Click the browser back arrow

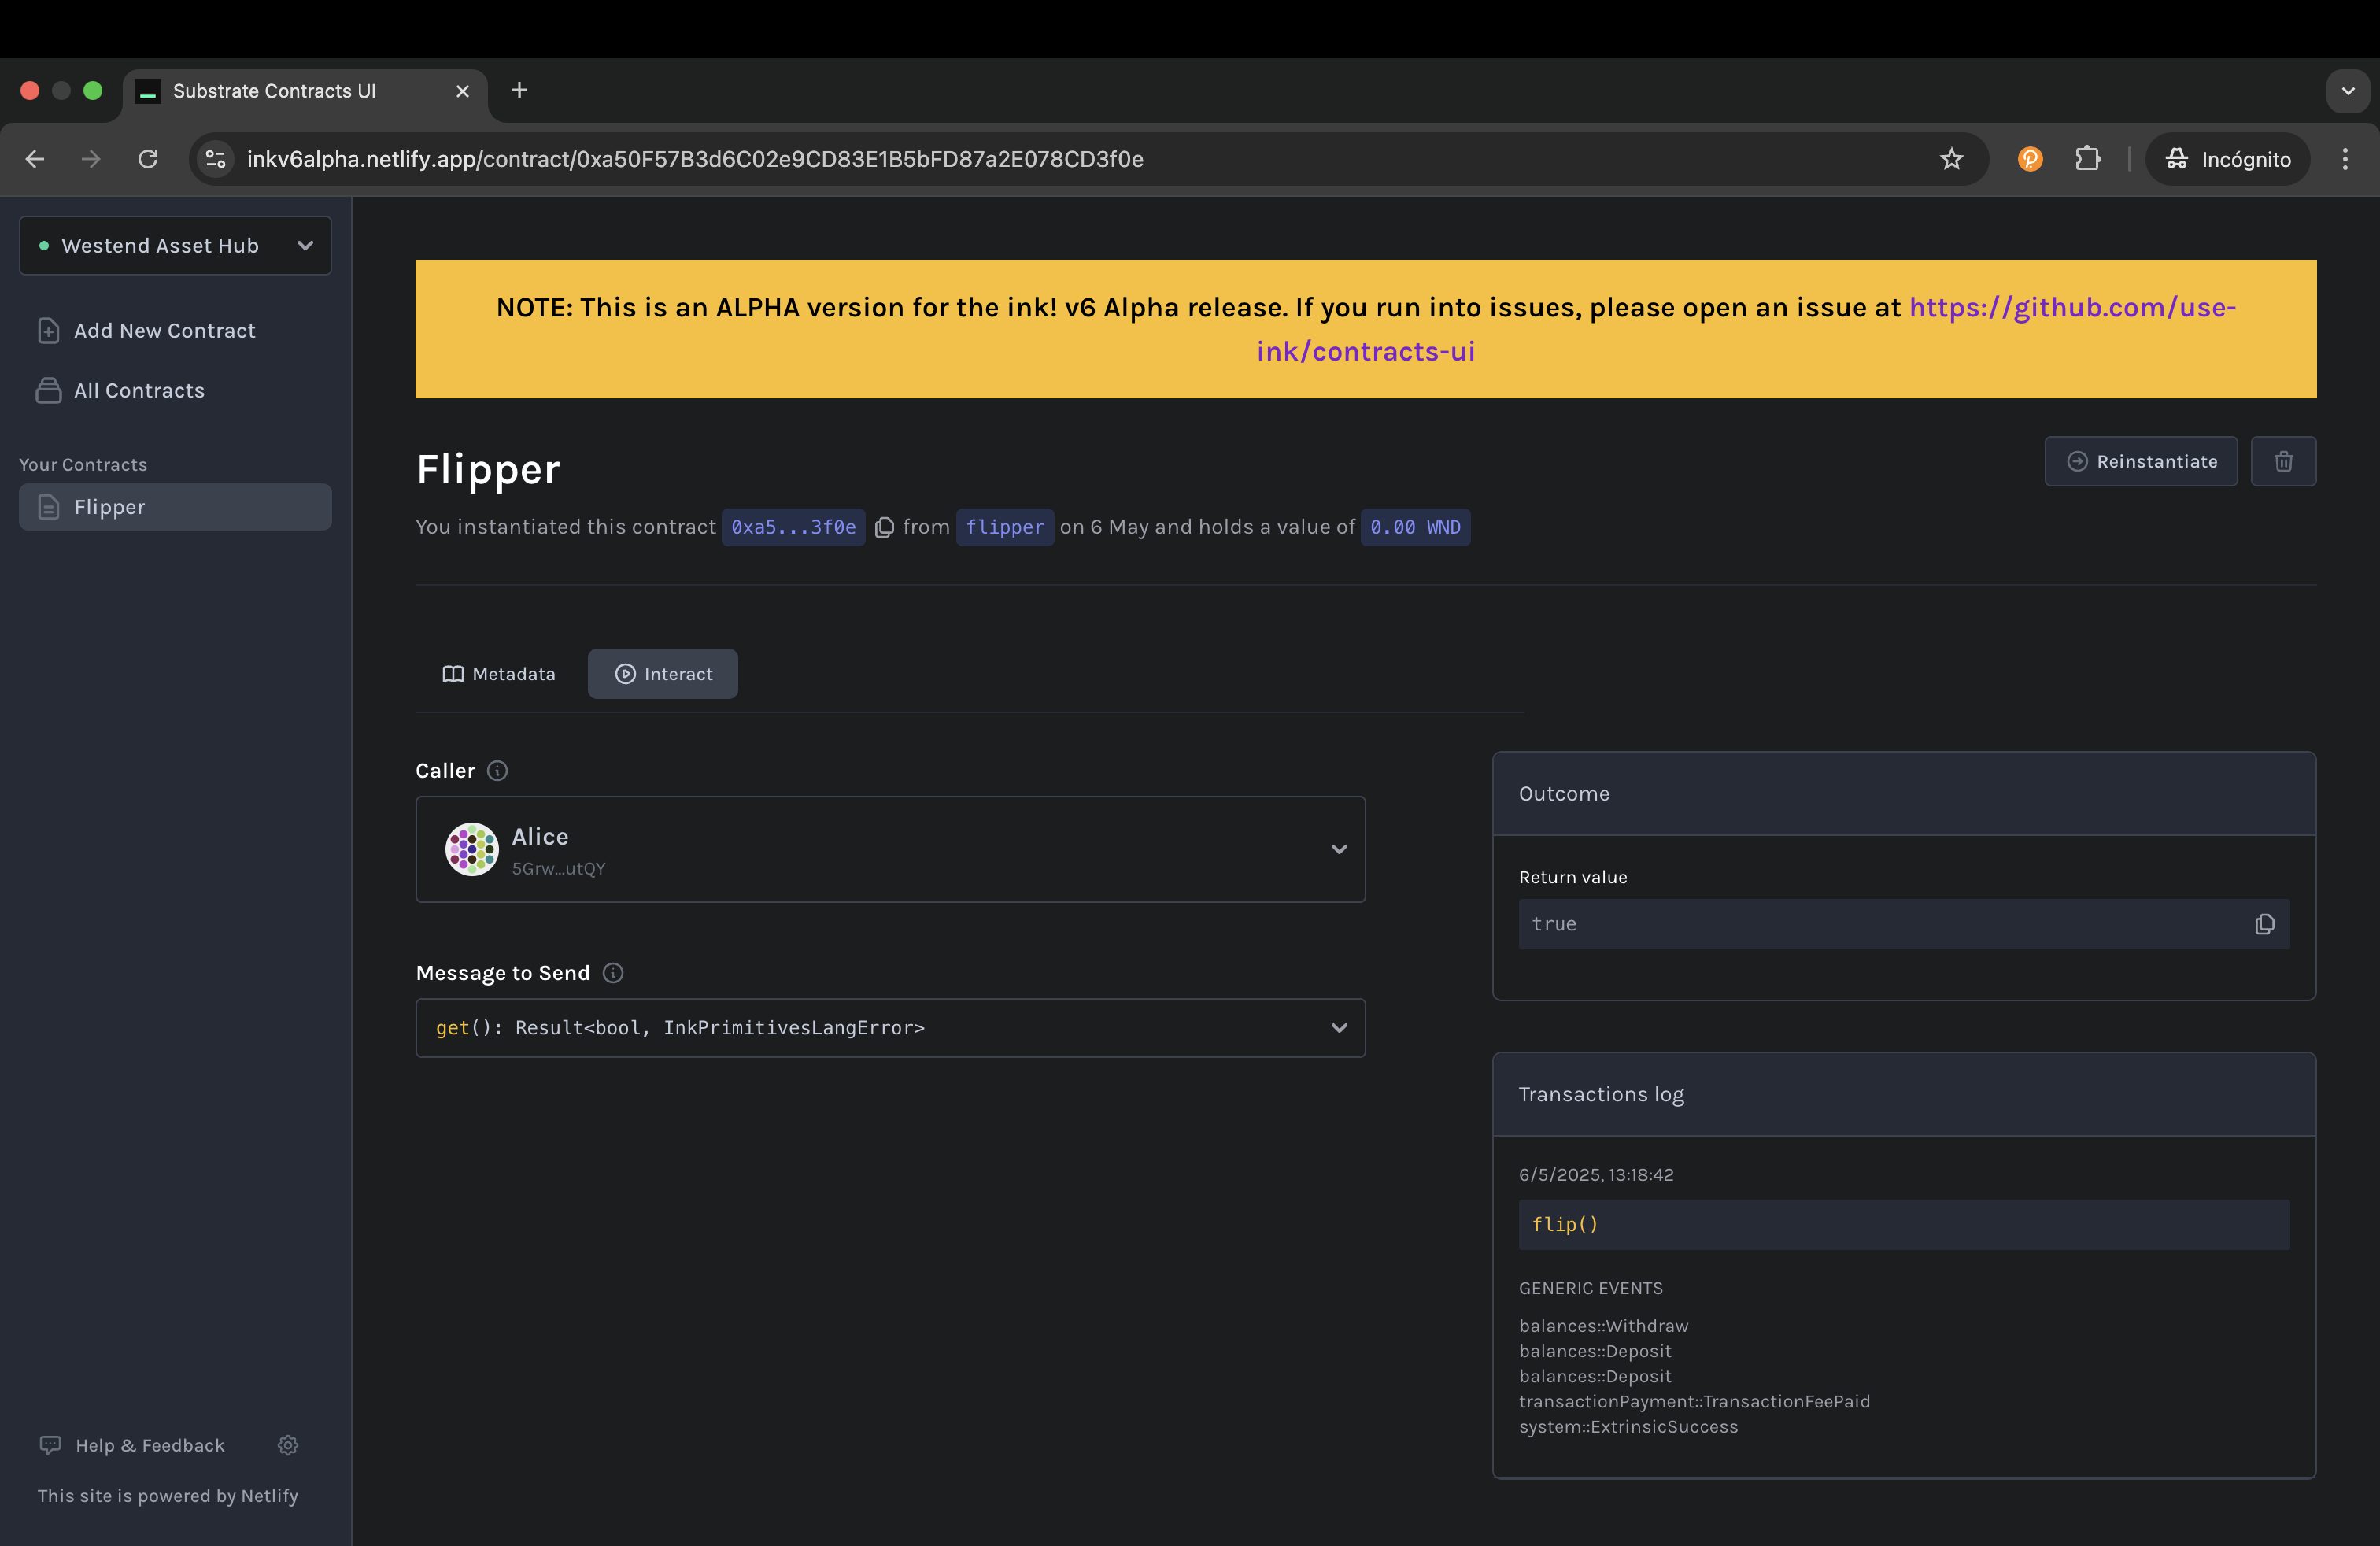tap(35, 159)
